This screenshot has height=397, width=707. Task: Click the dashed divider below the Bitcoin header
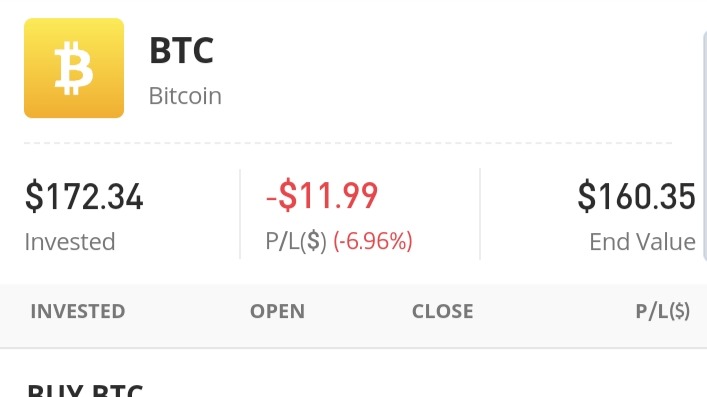pos(348,143)
